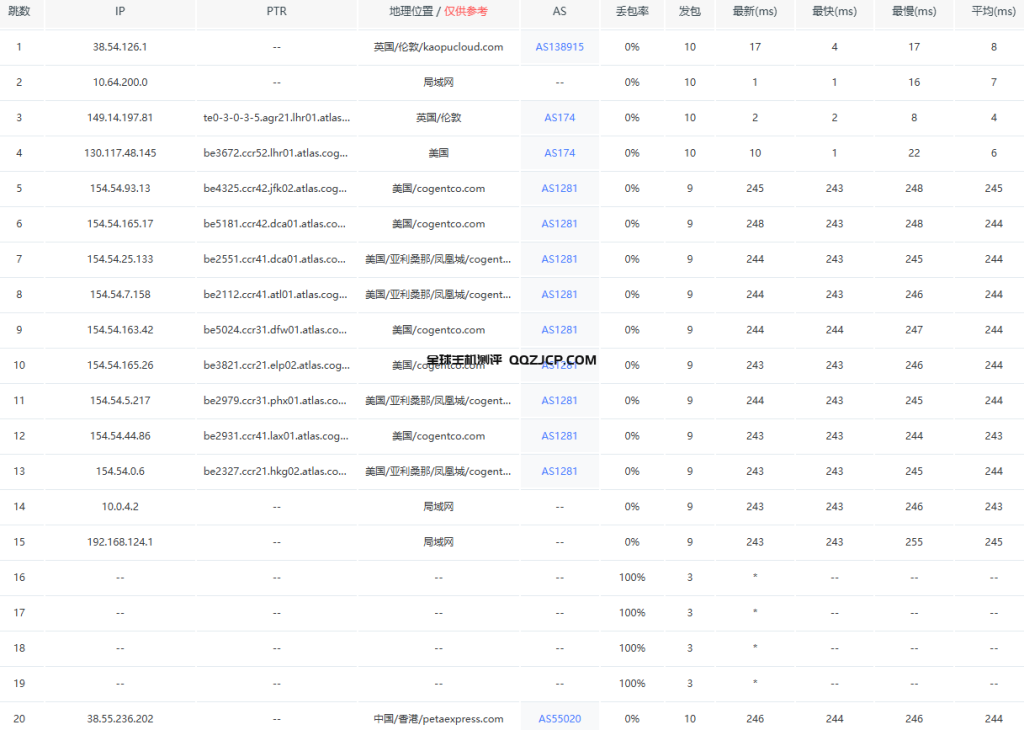Click AS174 link for IP 149.14.197.81
The width and height of the screenshot is (1024, 730).
(x=559, y=118)
